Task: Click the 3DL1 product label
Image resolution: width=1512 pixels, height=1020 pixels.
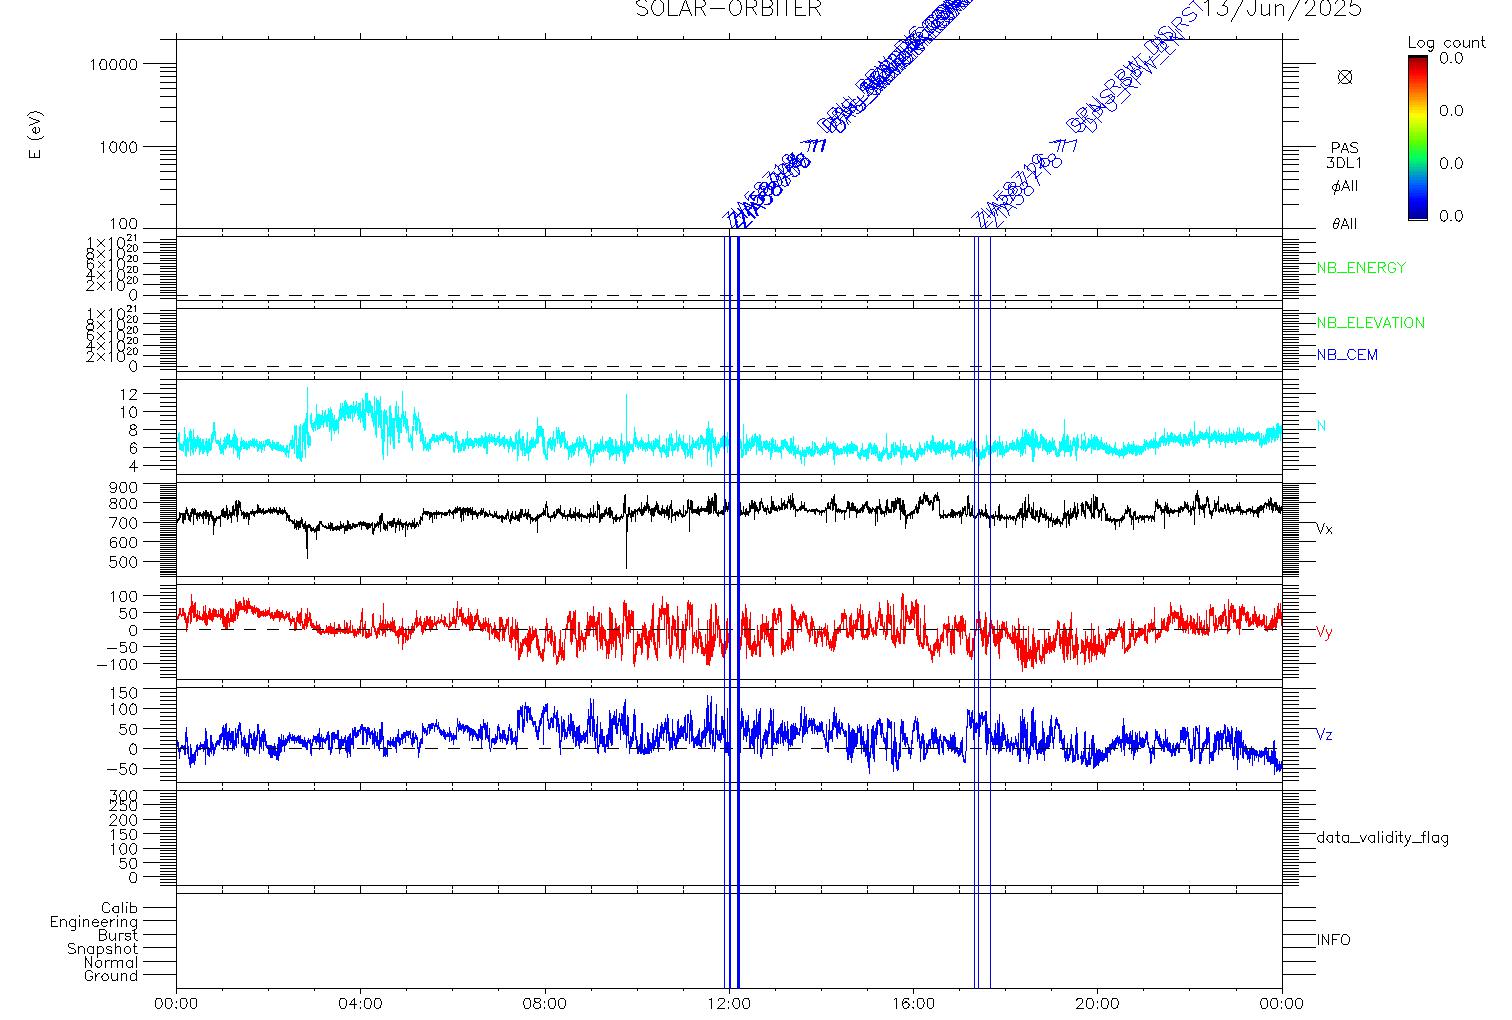Action: click(x=1345, y=163)
